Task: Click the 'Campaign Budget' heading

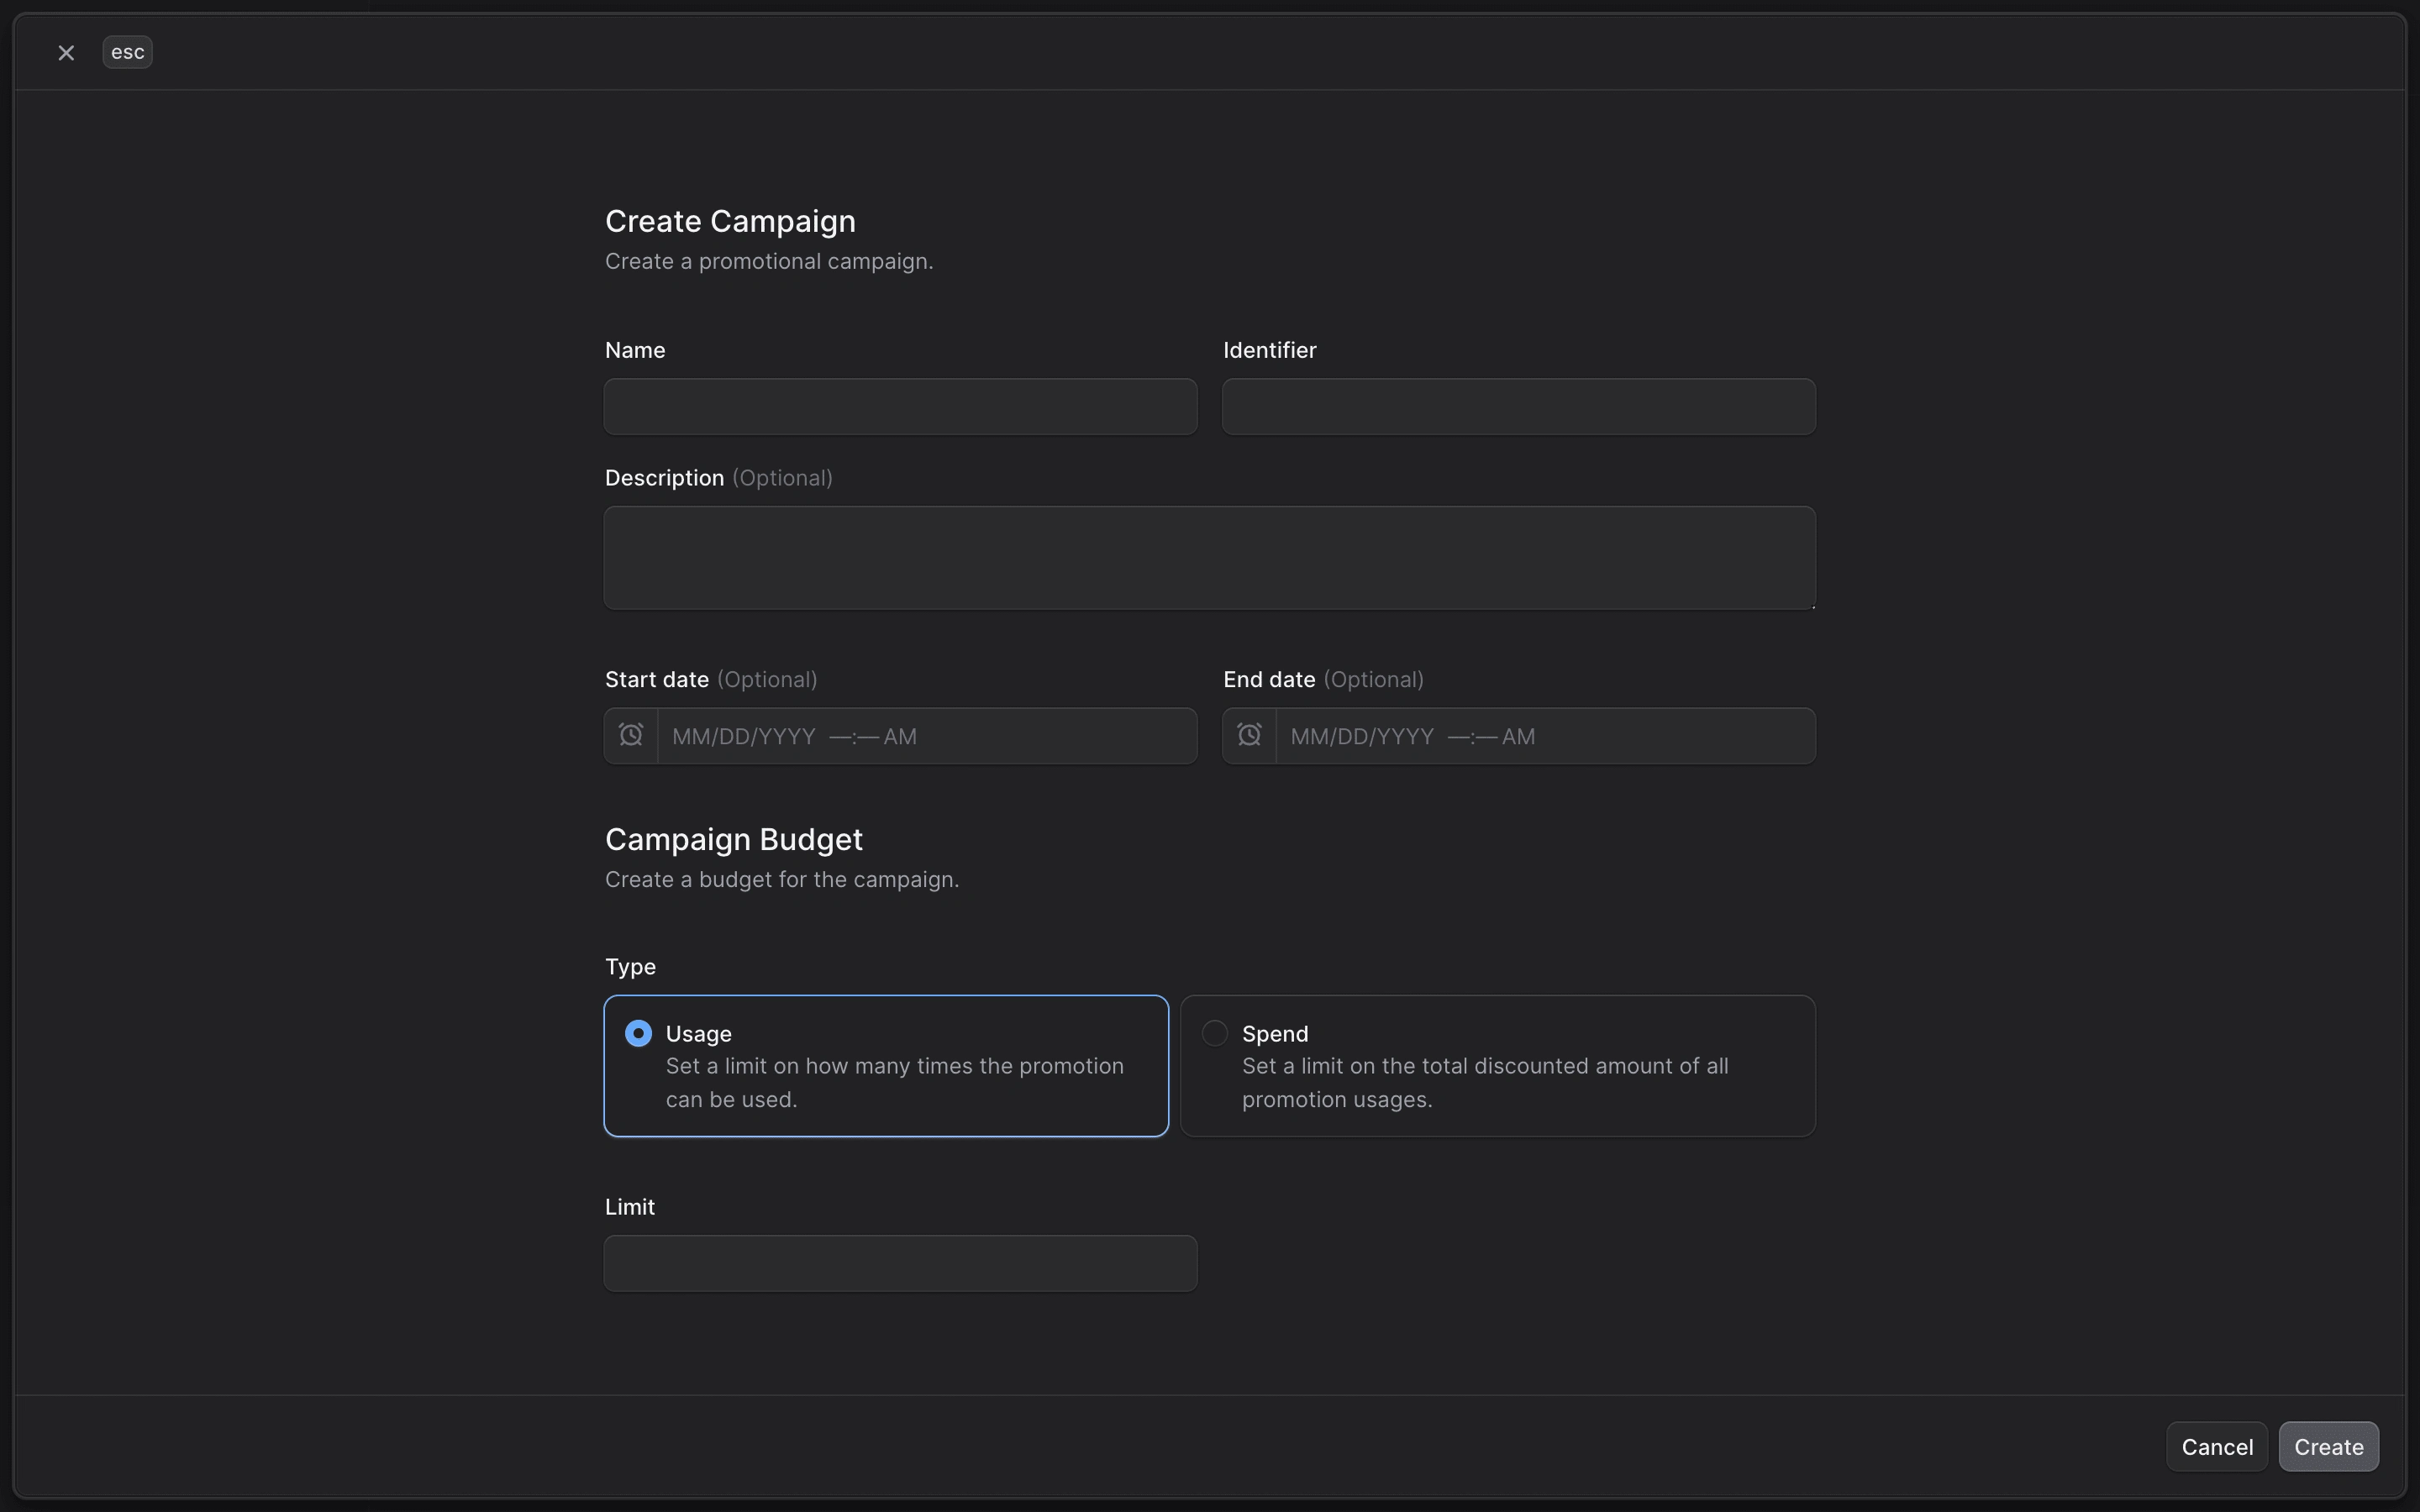Action: (x=733, y=839)
